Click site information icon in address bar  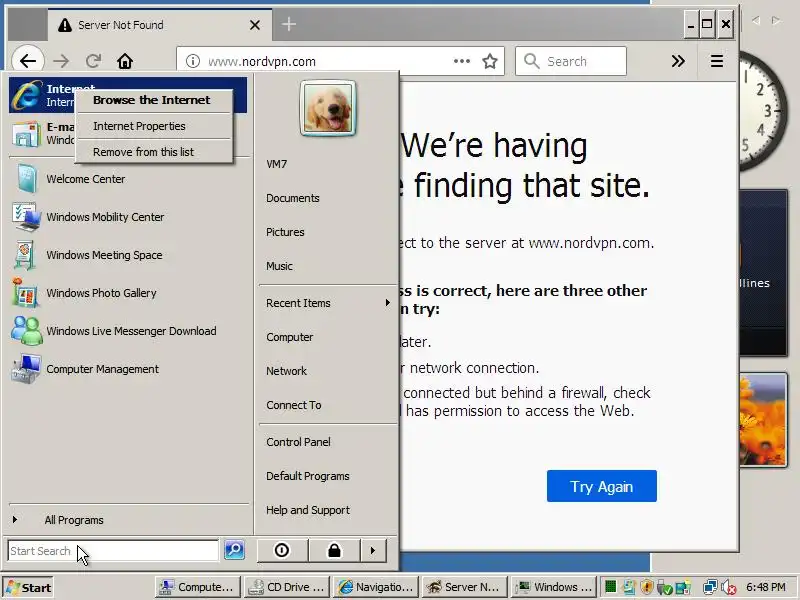[193, 61]
